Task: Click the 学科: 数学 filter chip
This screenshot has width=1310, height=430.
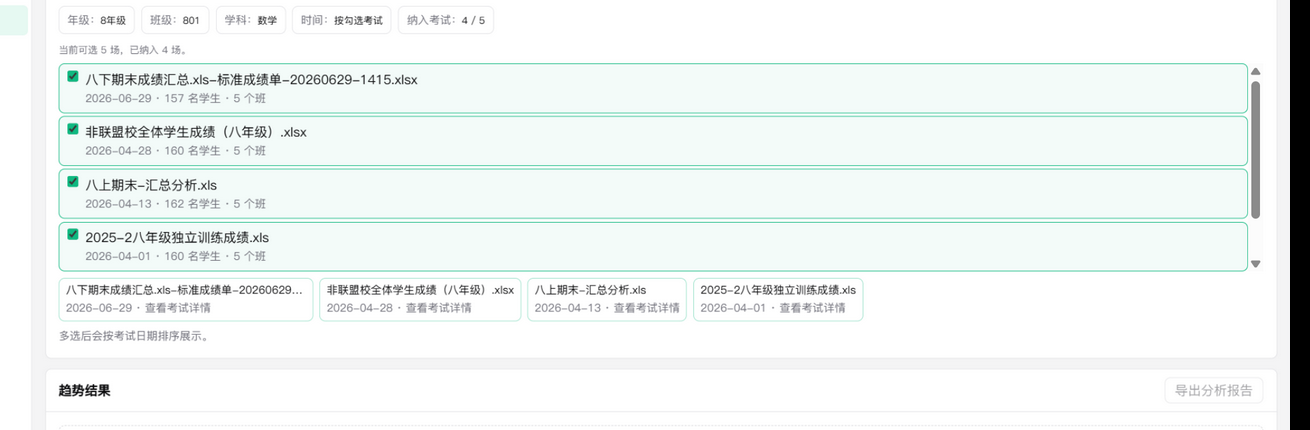Action: click(251, 20)
